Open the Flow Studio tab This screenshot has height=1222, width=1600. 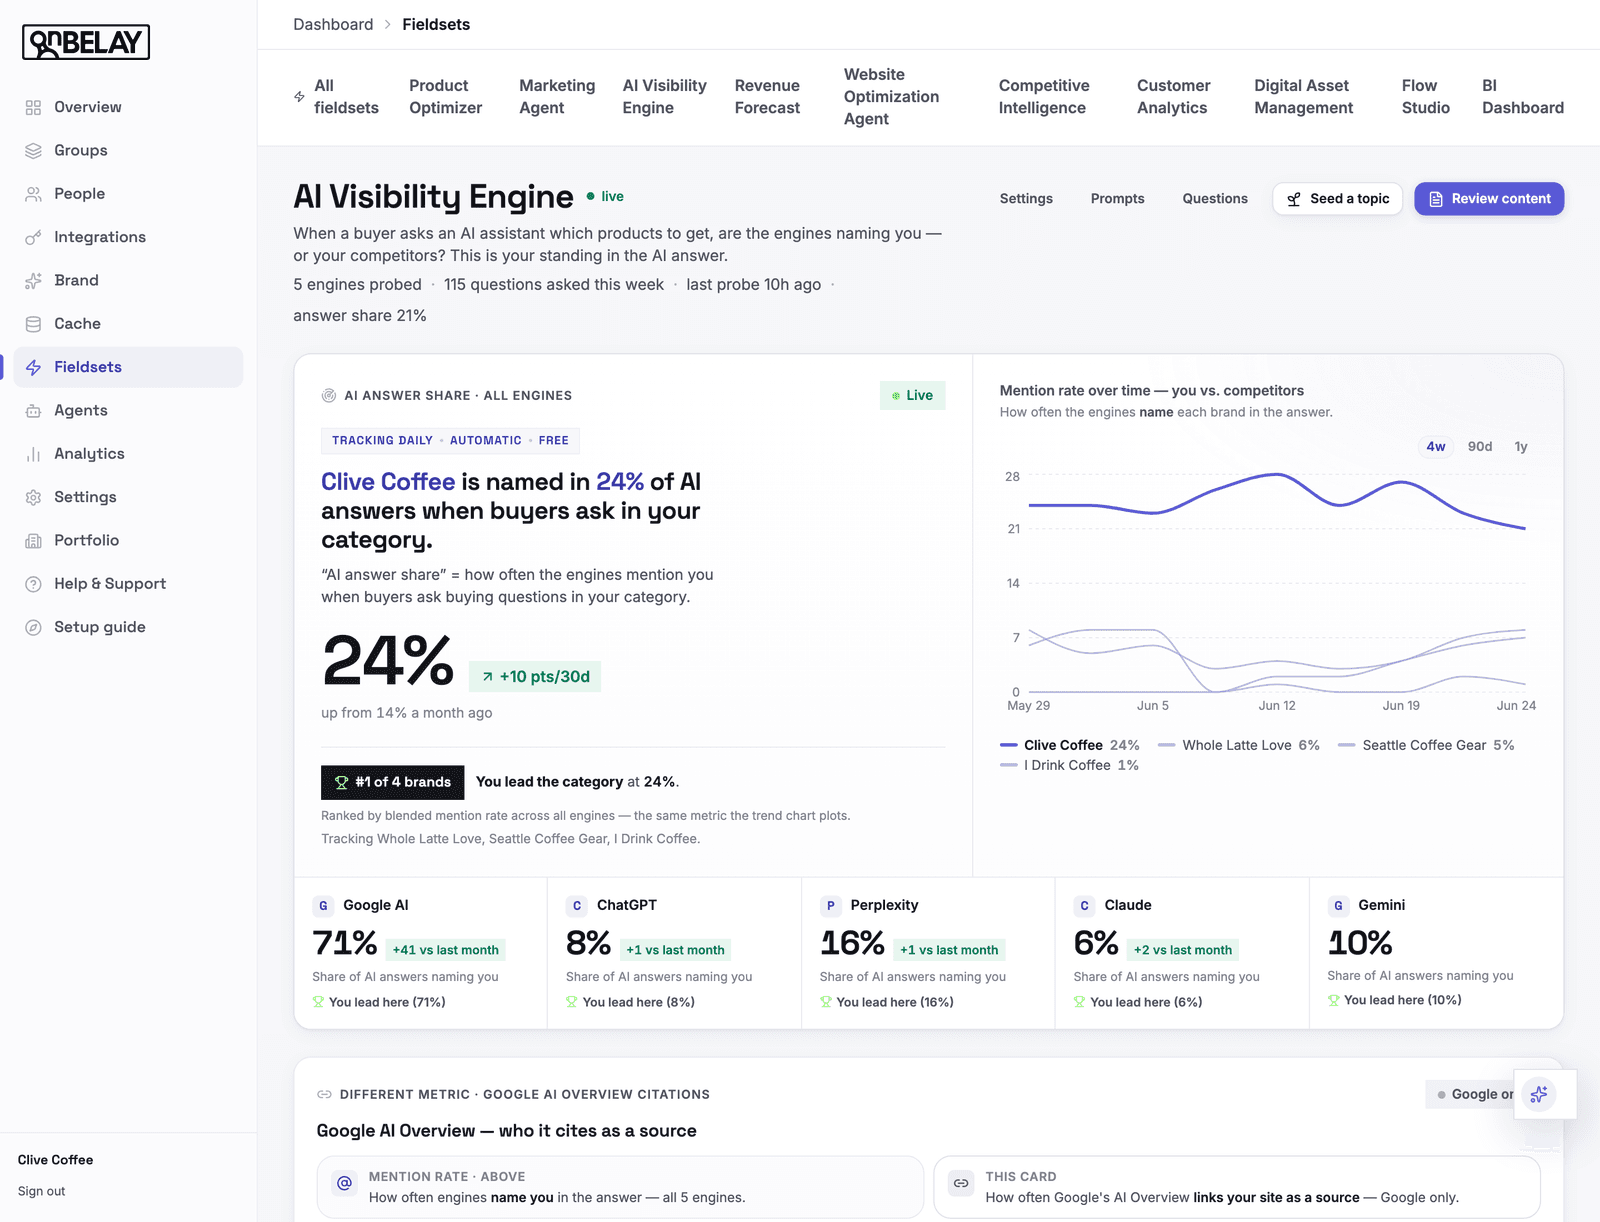(1426, 97)
